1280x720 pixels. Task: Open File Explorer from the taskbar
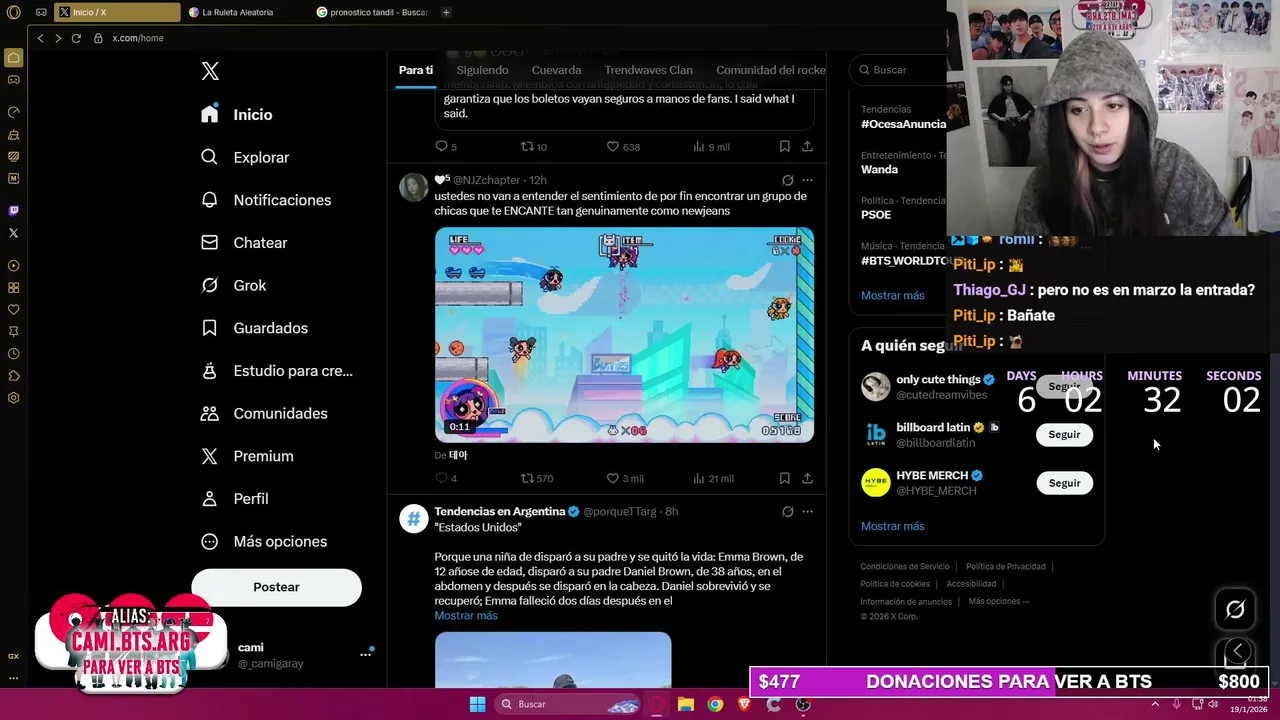(x=686, y=704)
